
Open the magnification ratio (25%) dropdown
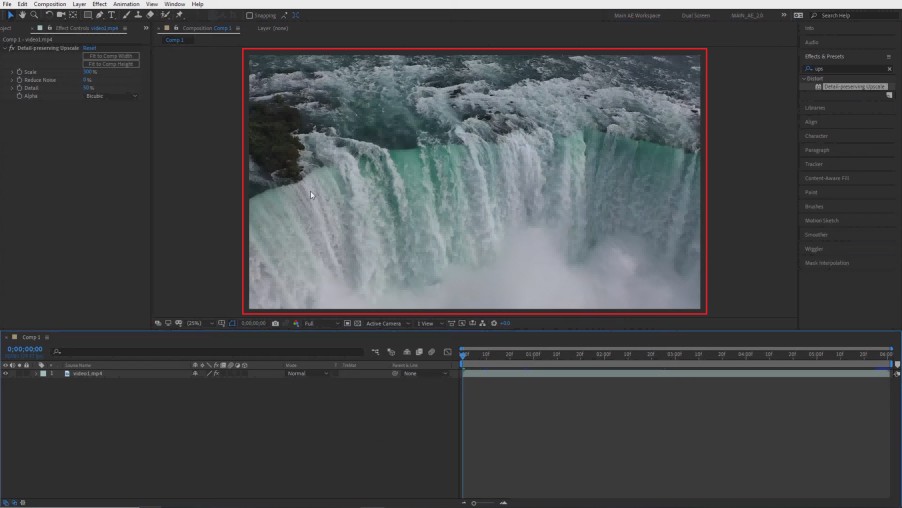[200, 323]
